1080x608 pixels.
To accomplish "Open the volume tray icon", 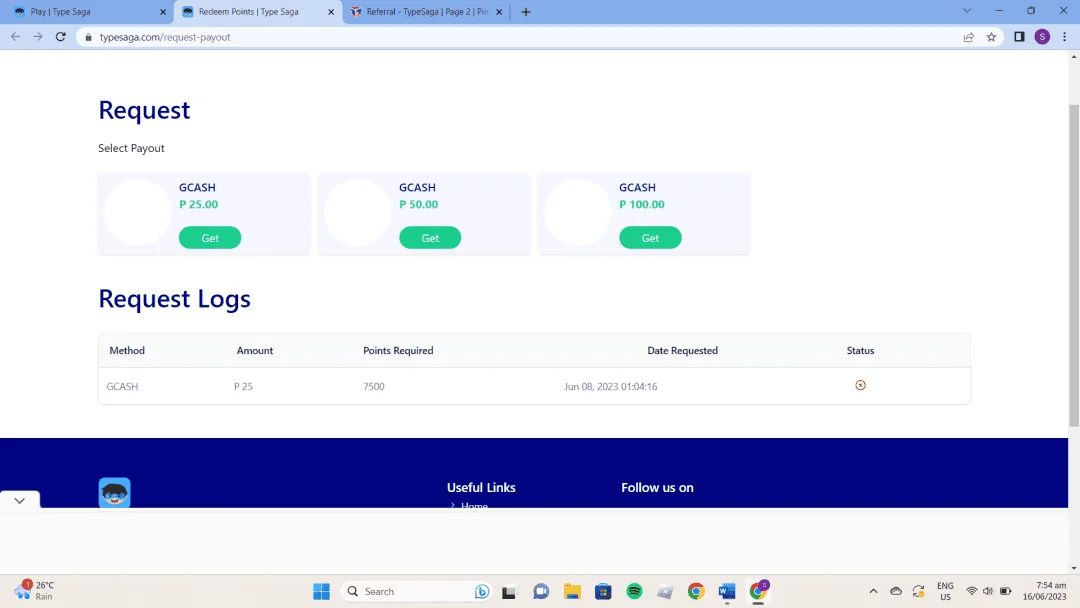I will (x=988, y=591).
